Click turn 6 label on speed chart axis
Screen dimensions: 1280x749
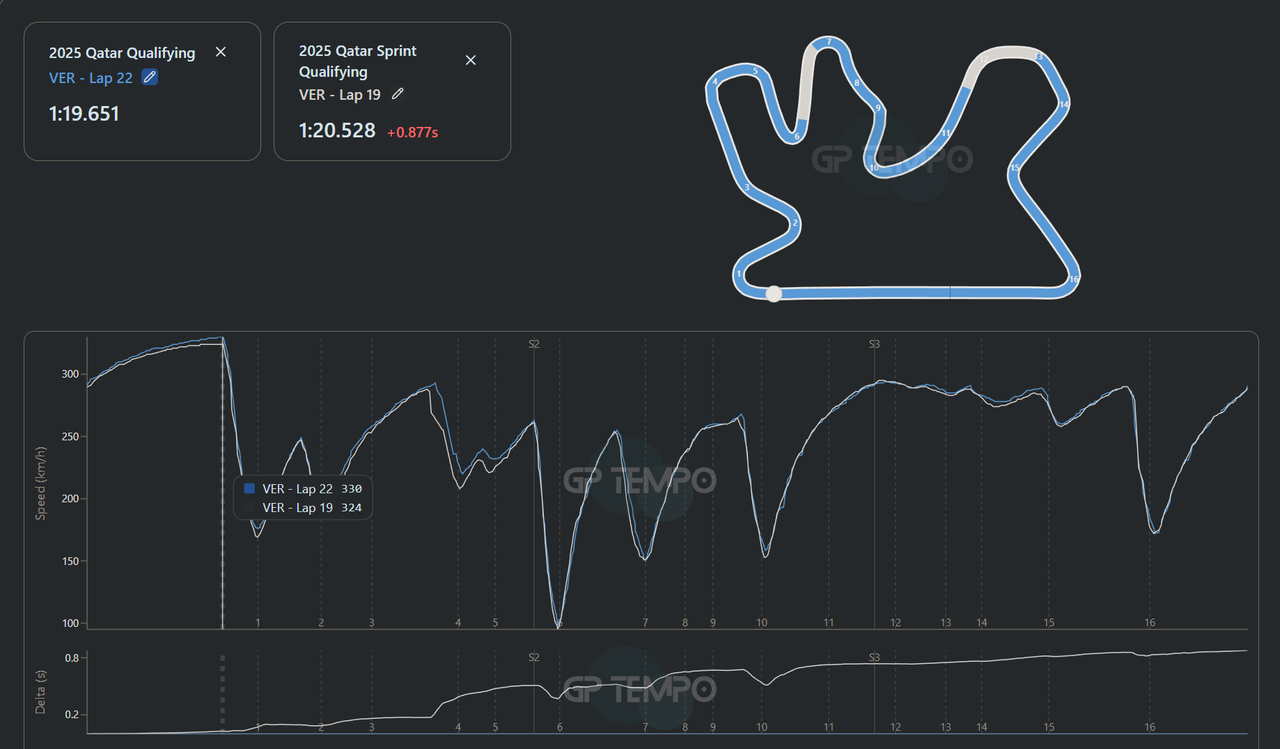(560, 623)
